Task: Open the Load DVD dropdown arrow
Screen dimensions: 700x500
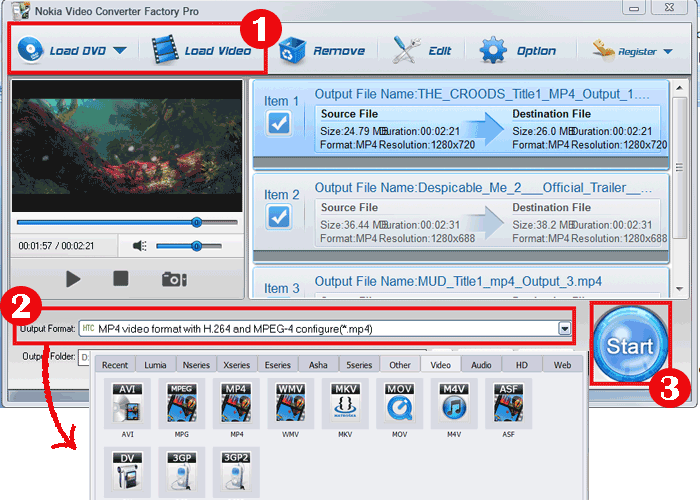Action: pyautogui.click(x=120, y=50)
